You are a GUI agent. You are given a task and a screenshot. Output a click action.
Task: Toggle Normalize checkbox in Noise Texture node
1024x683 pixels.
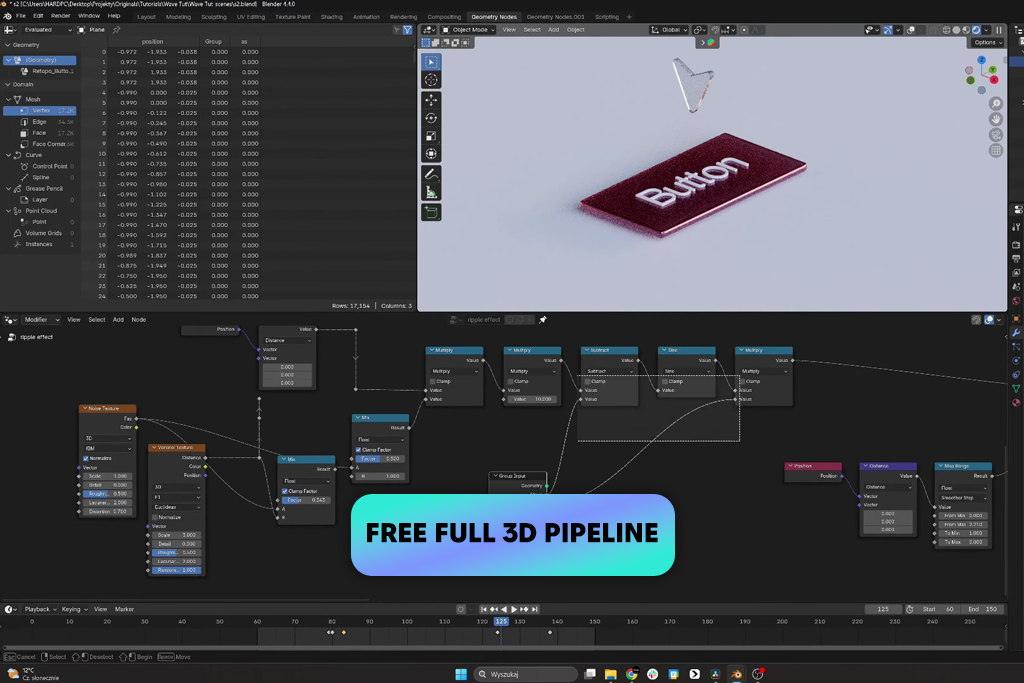pyautogui.click(x=86, y=458)
